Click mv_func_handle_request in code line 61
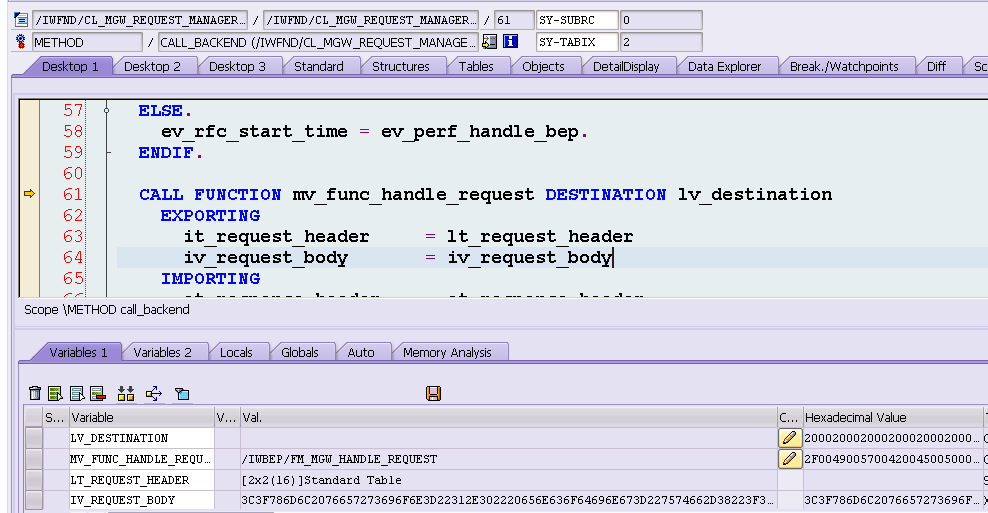This screenshot has width=988, height=513. coord(413,195)
